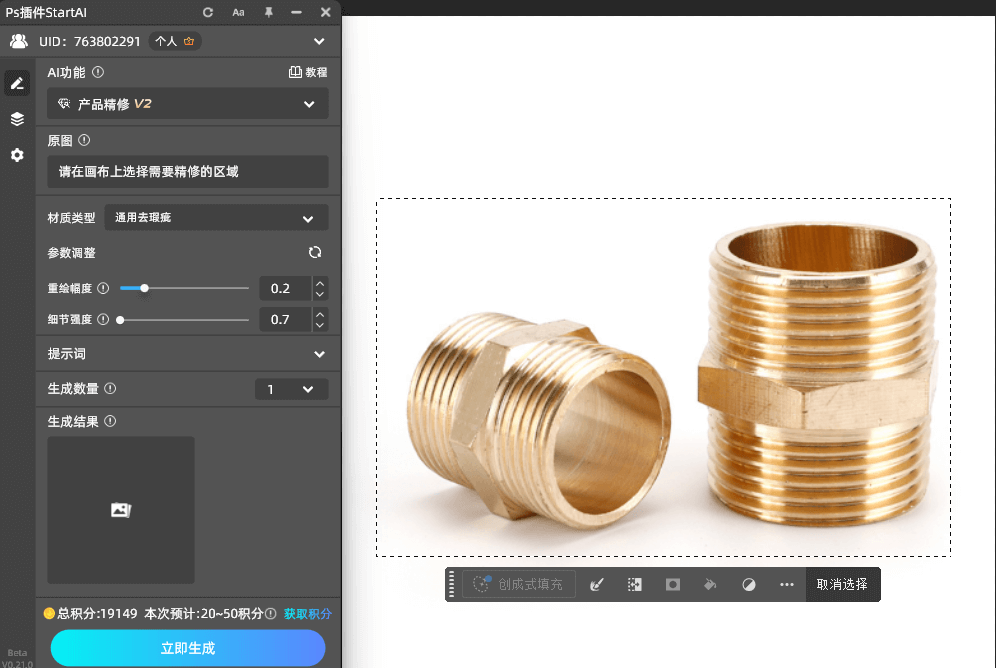Open the three-dots more options menu

[x=786, y=584]
